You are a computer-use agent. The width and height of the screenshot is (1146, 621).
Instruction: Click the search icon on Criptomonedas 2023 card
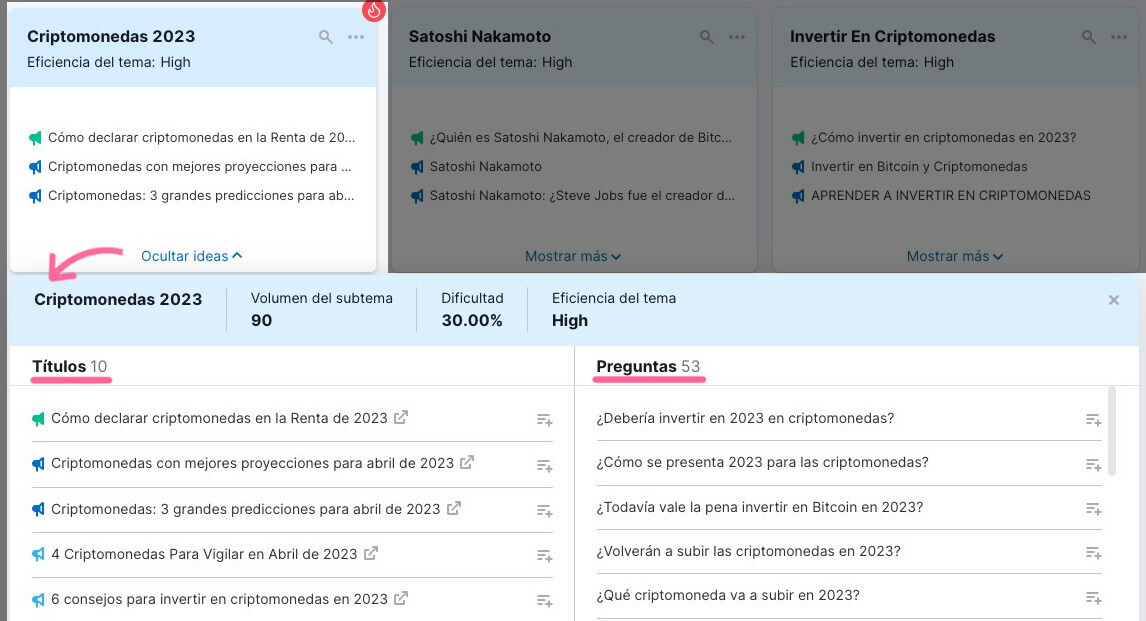click(326, 37)
